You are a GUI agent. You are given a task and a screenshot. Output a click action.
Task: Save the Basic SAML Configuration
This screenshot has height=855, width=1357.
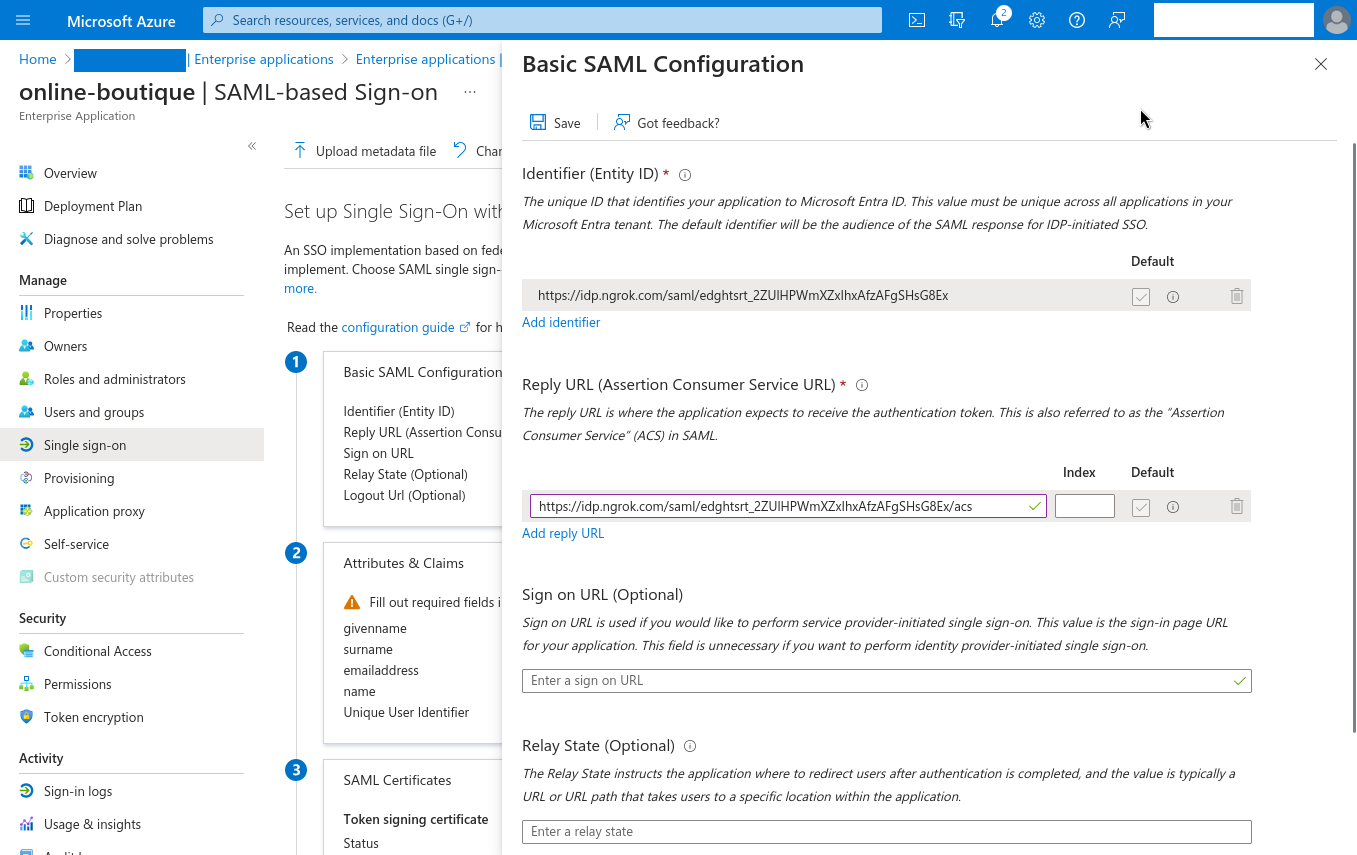tap(554, 122)
